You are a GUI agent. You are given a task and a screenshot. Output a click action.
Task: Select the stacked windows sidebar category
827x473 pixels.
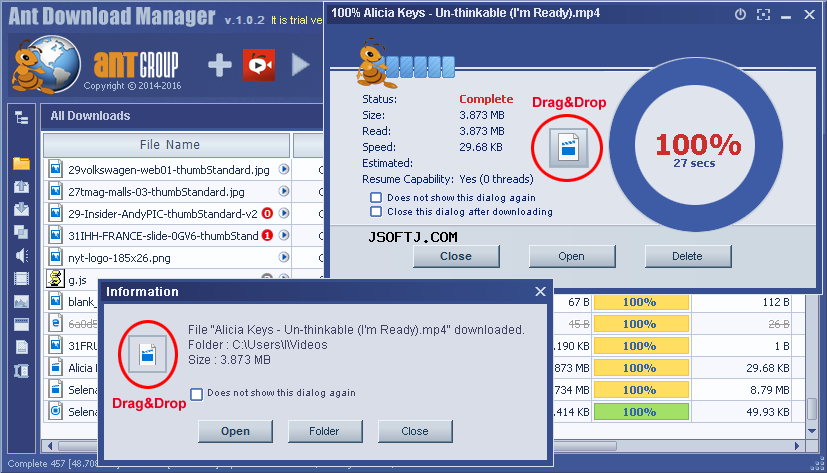[22, 232]
